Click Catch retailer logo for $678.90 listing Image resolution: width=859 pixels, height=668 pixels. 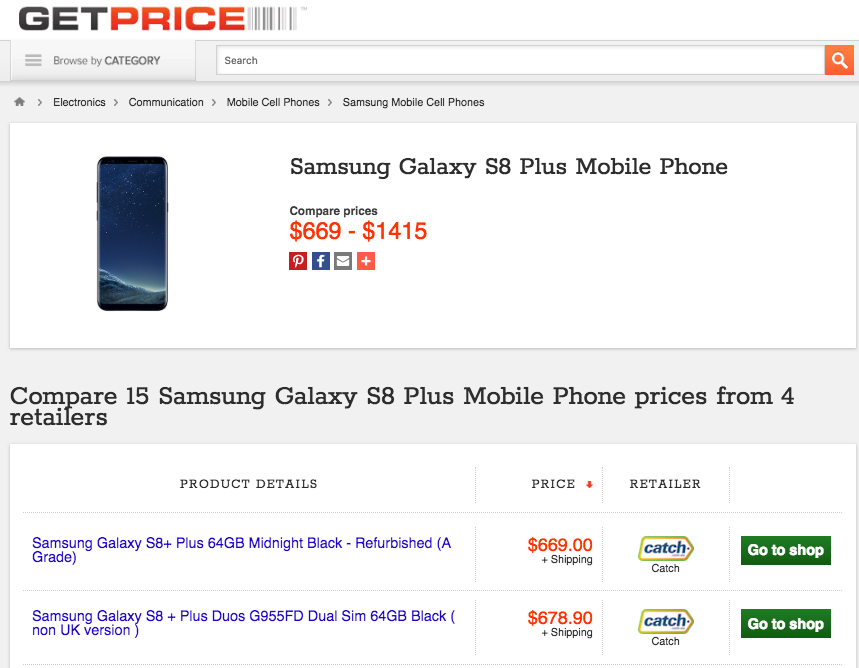[665, 622]
